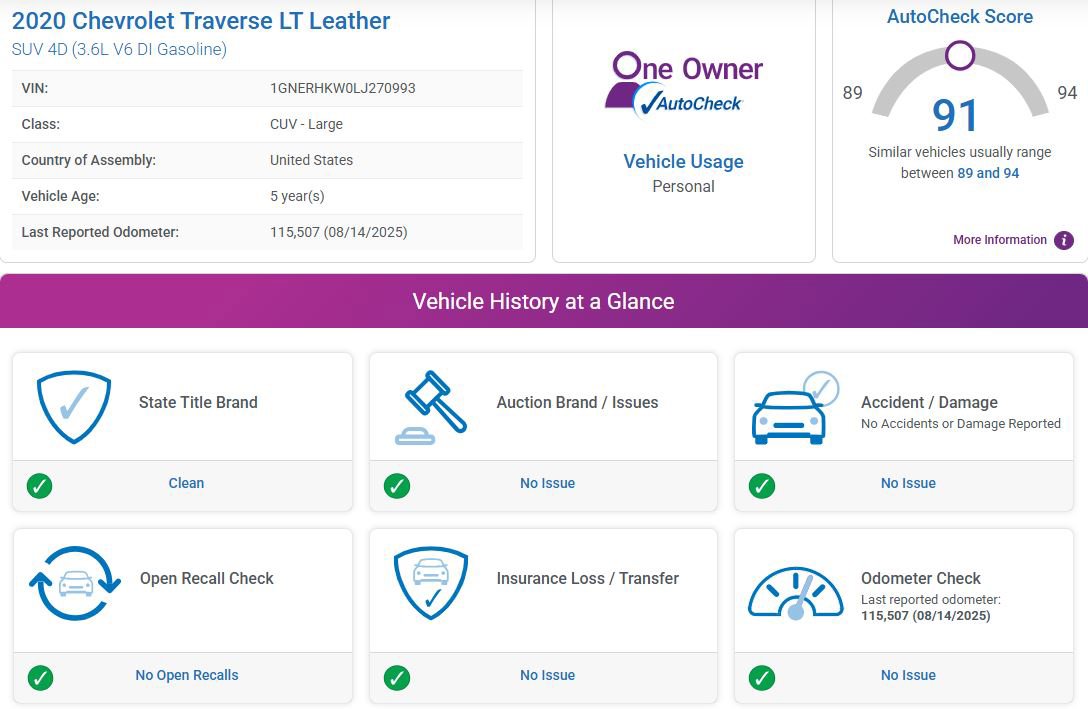
Task: Click the Country of Assembly label
Action: coord(89,160)
